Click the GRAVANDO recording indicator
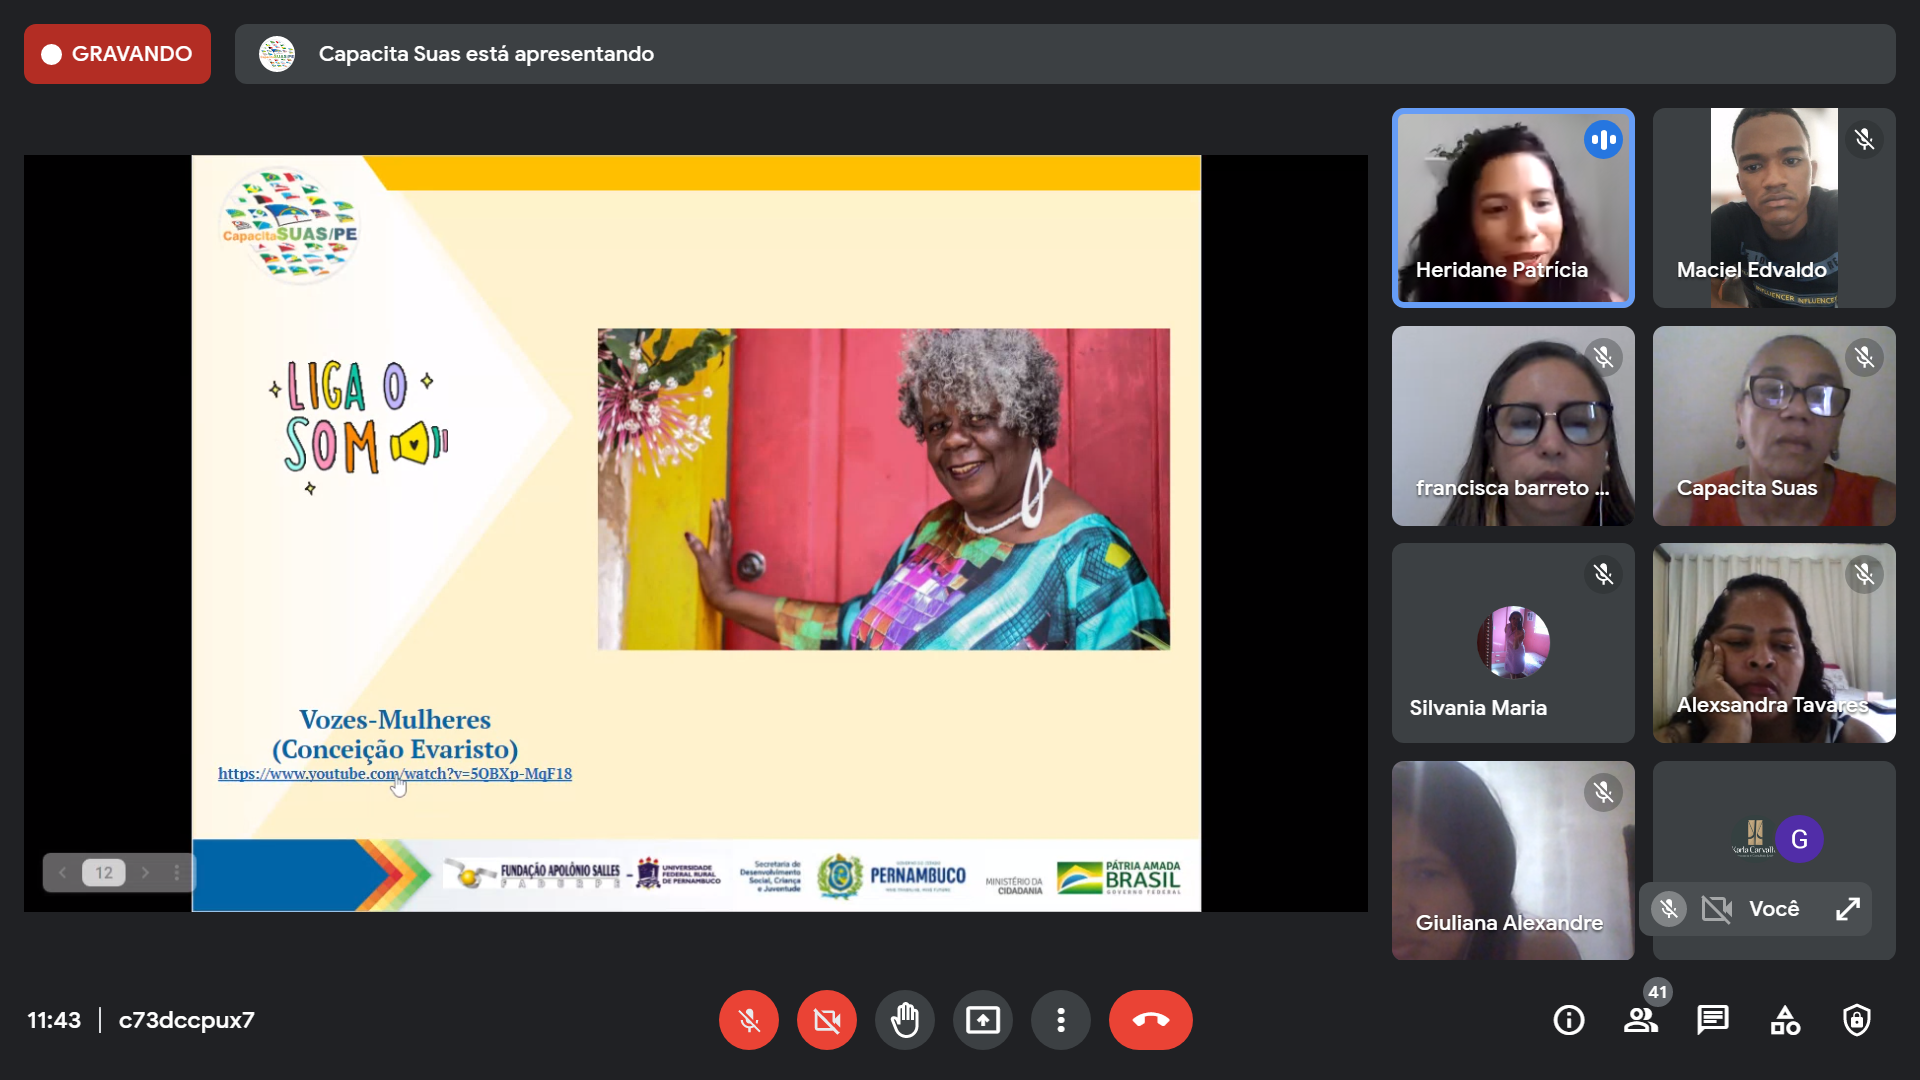The image size is (1920, 1080). 117,54
